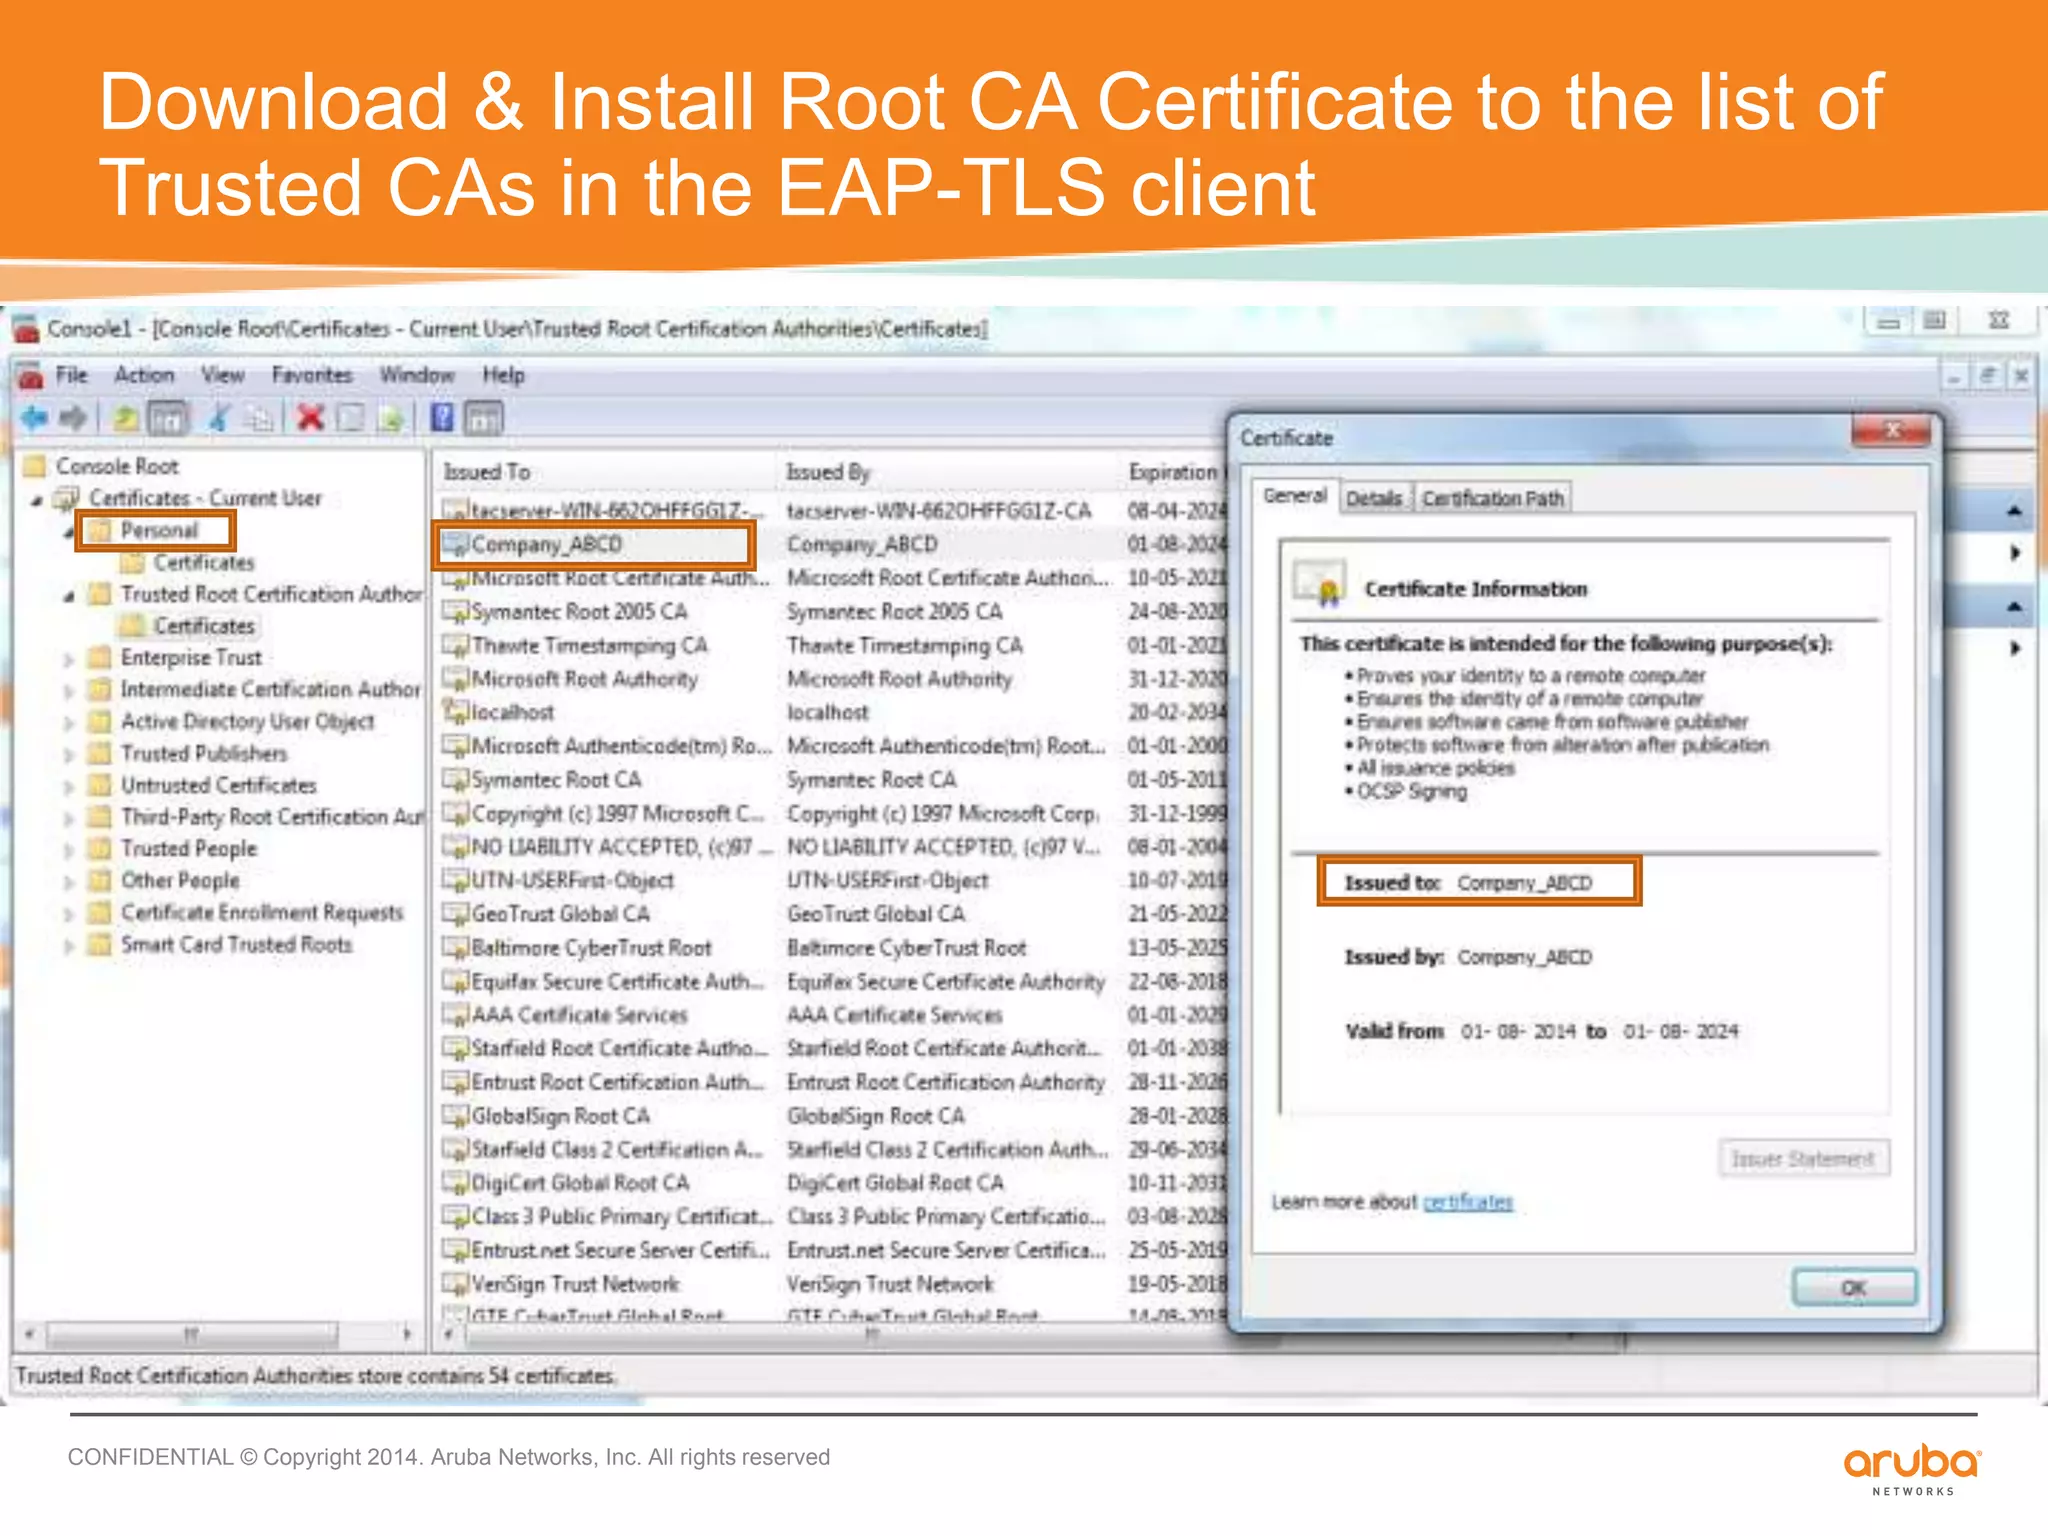Expand the Third-Party Root Certification node
The image size is (2048, 1536).
click(x=69, y=819)
